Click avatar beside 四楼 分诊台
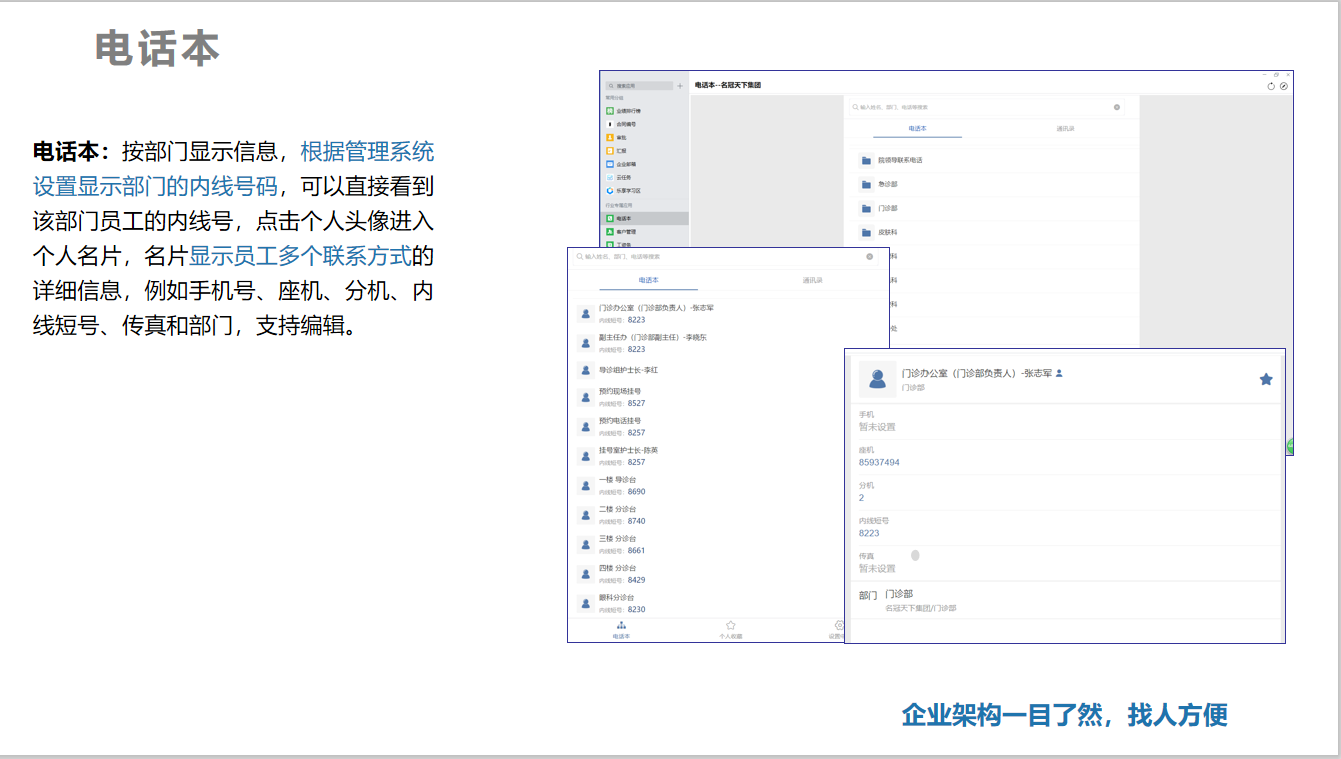 click(x=586, y=574)
